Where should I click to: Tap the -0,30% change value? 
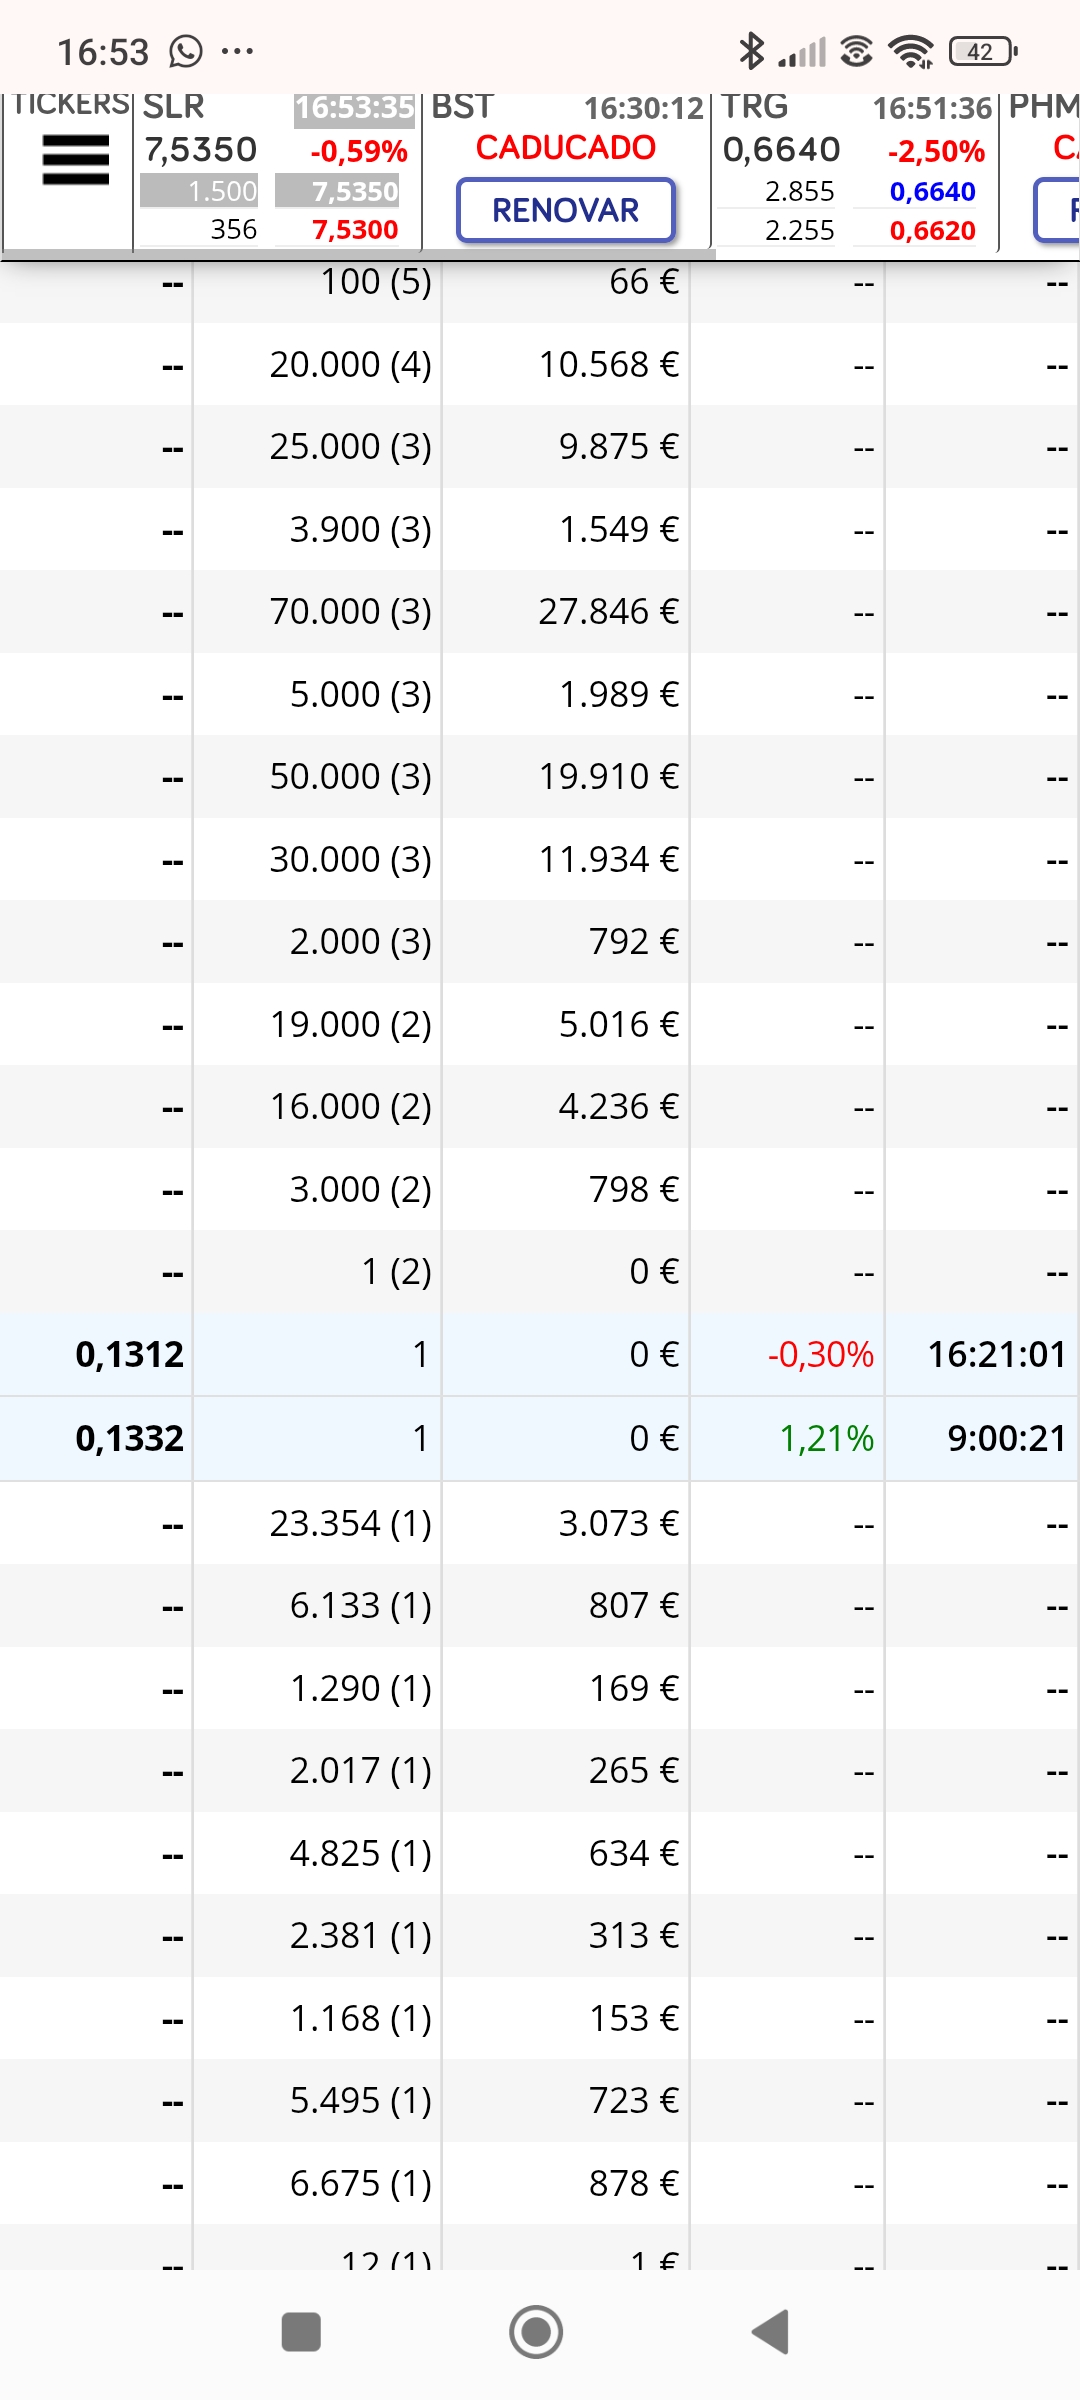(x=820, y=1354)
